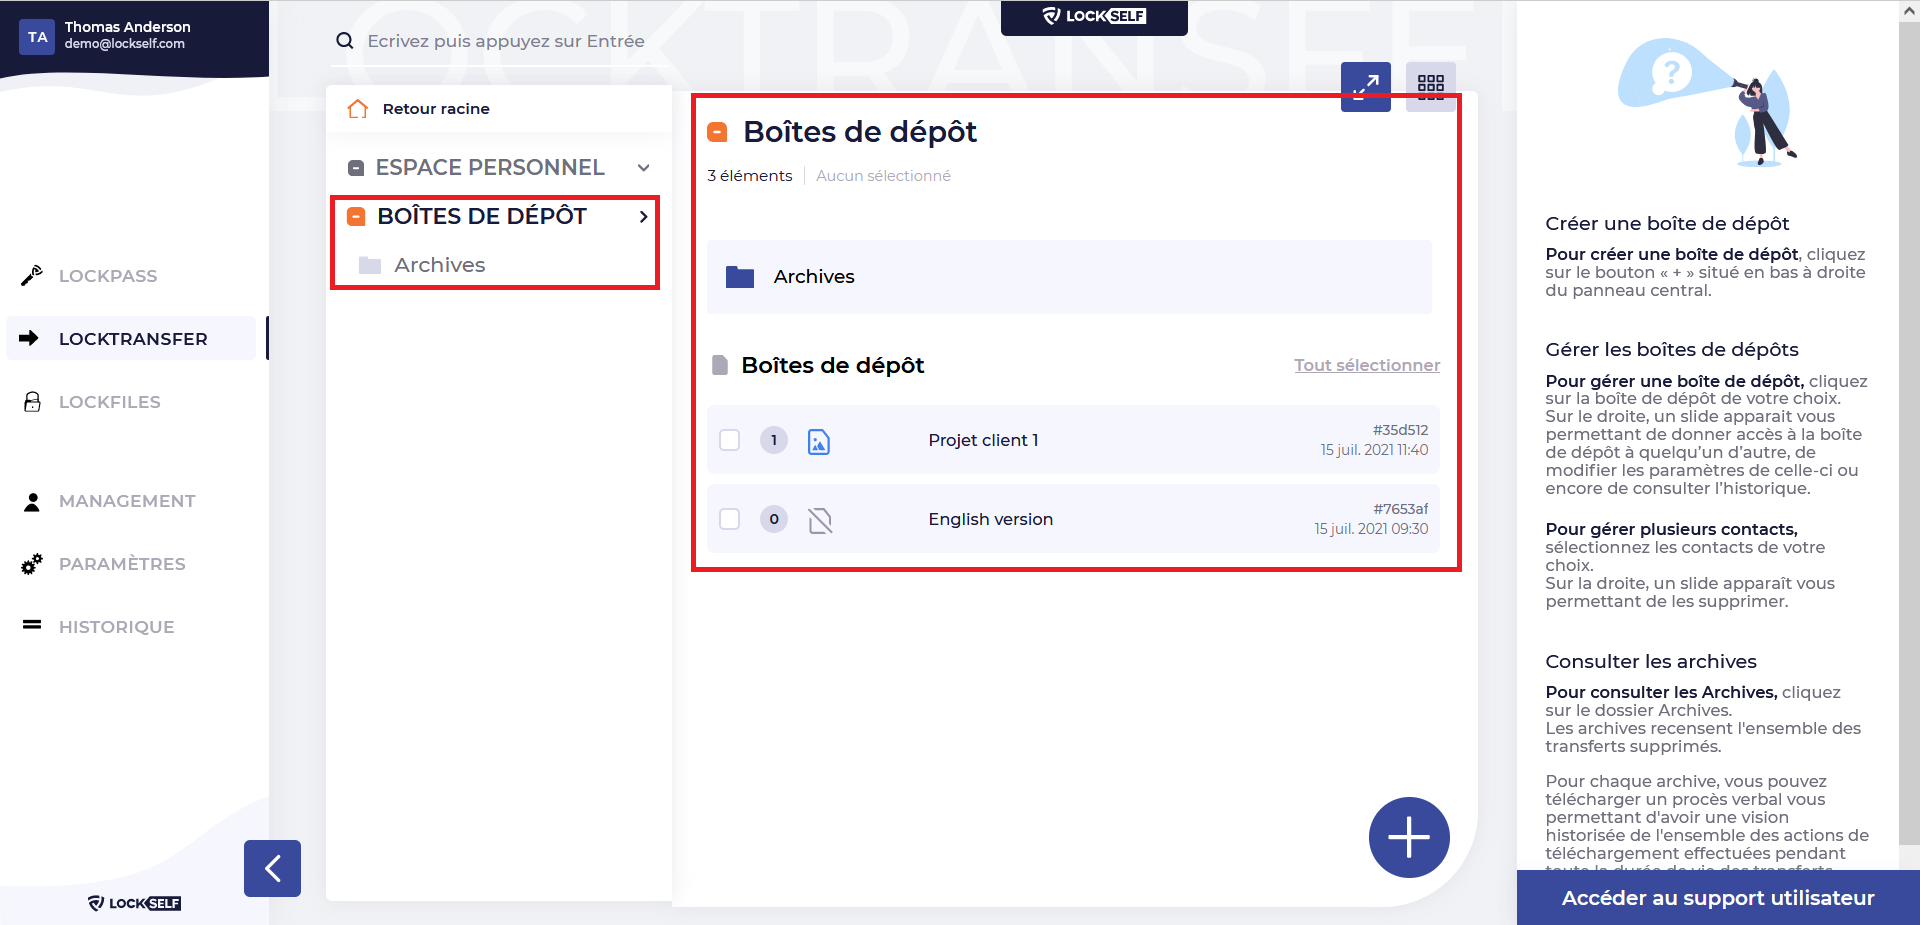The width and height of the screenshot is (1920, 925).
Task: Open the LOCKTRANSFER menu item
Action: click(x=133, y=339)
